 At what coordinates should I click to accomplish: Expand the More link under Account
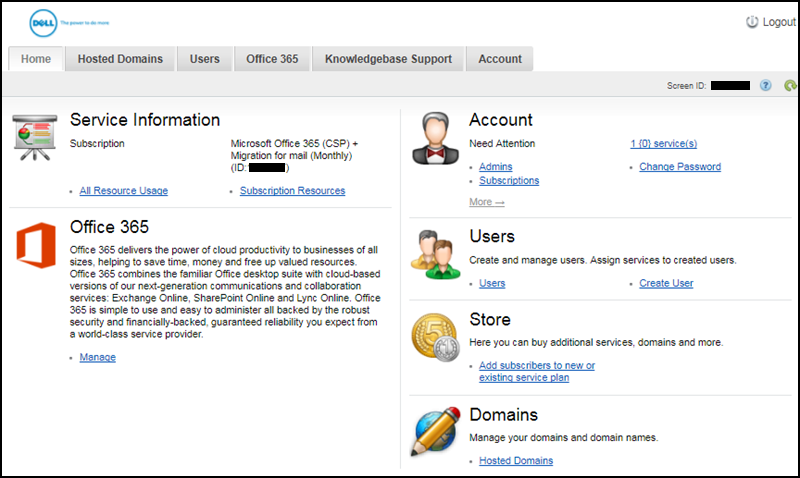[x=486, y=202]
